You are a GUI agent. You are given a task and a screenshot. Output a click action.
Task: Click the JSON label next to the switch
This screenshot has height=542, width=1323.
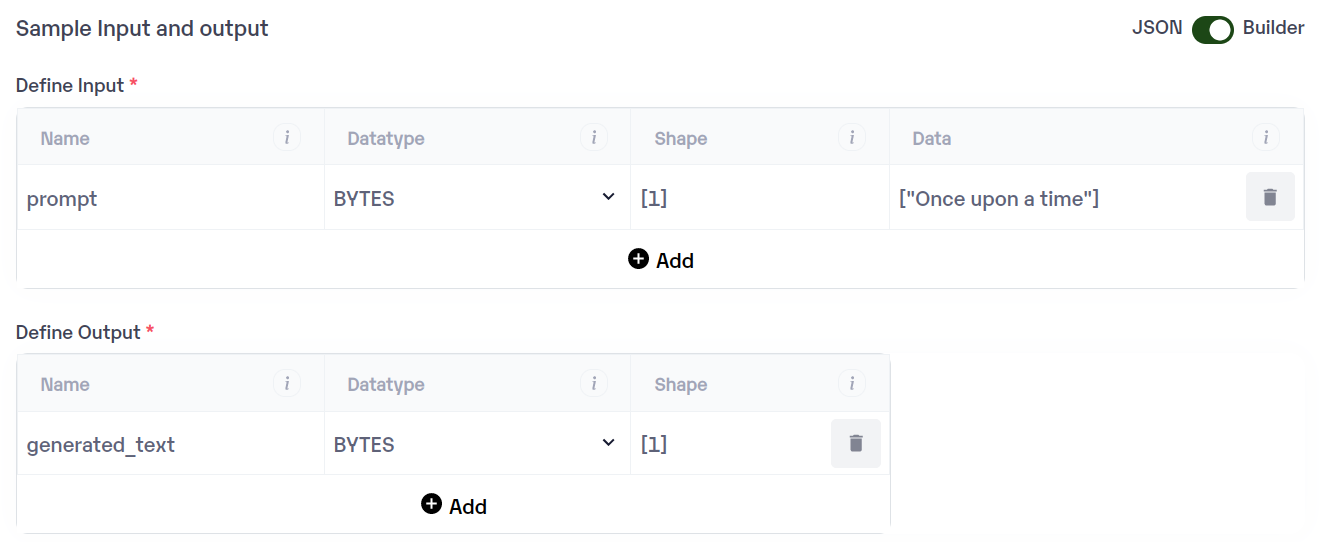[1157, 28]
